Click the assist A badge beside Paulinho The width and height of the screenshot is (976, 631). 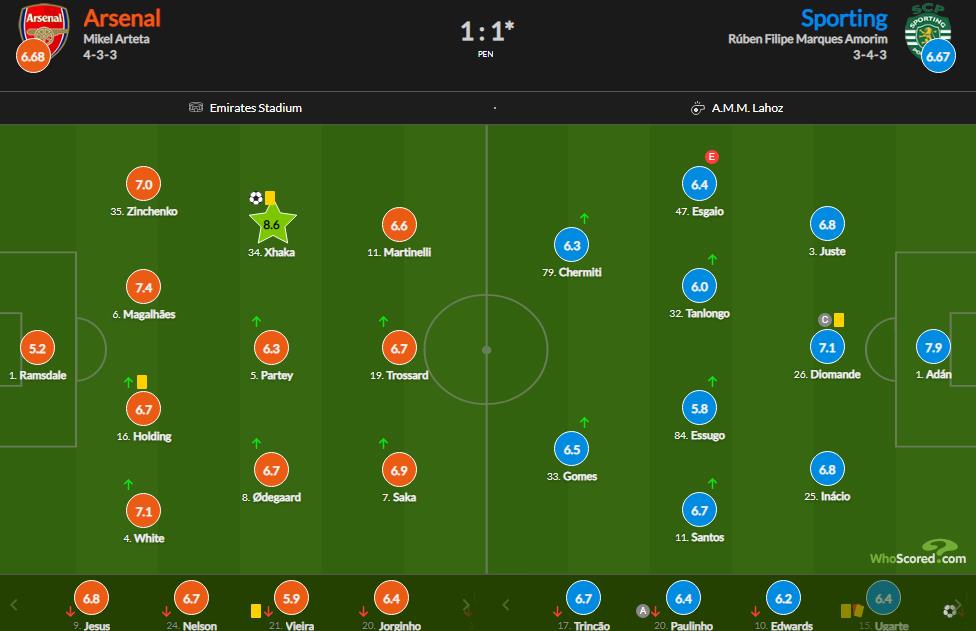pyautogui.click(x=643, y=610)
